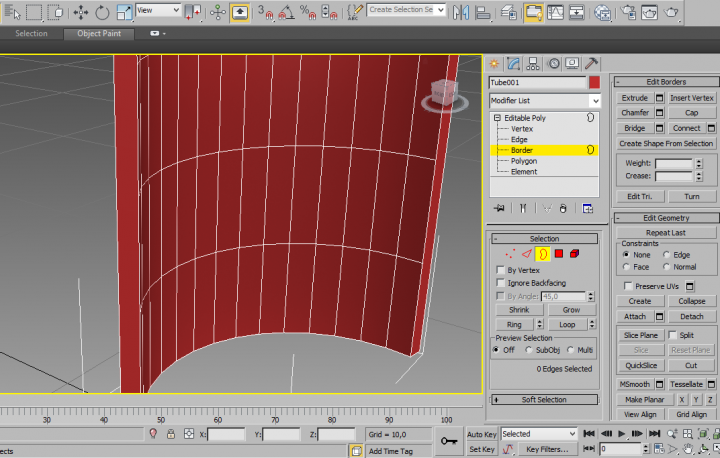
Task: Open the Utilities hammer panel
Action: tap(592, 63)
